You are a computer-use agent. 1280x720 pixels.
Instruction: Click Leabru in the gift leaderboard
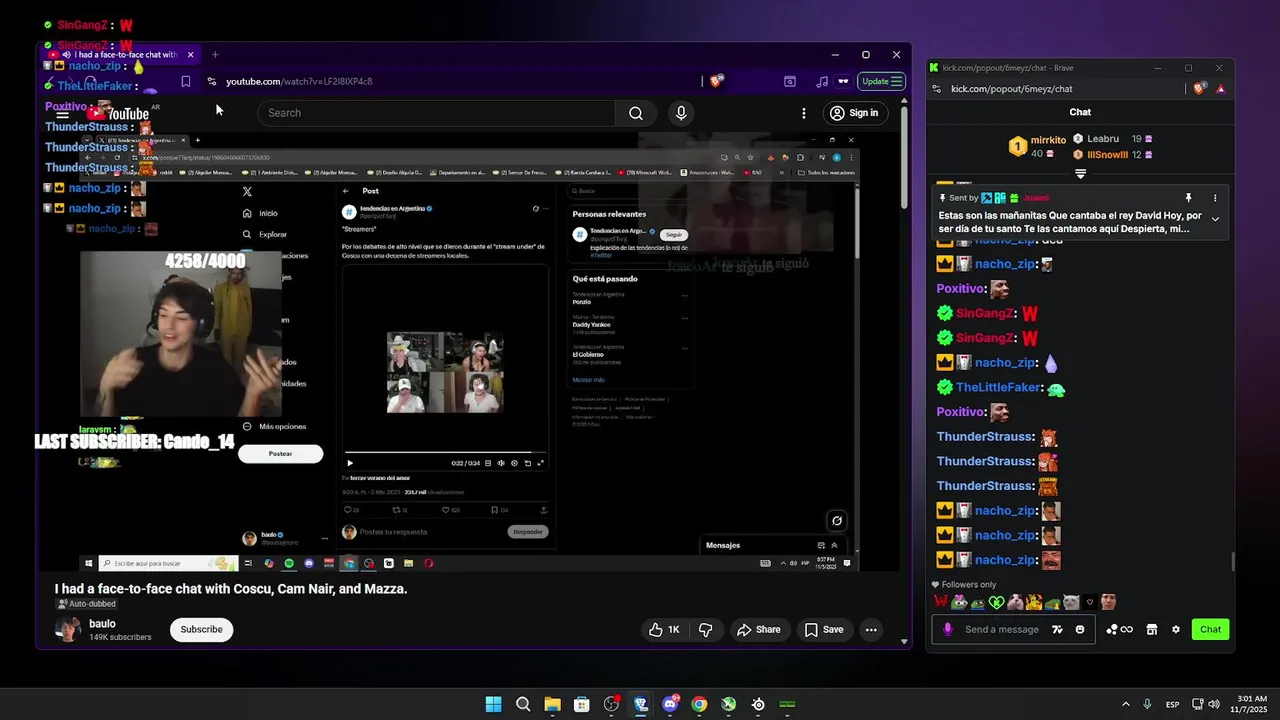(x=1103, y=139)
